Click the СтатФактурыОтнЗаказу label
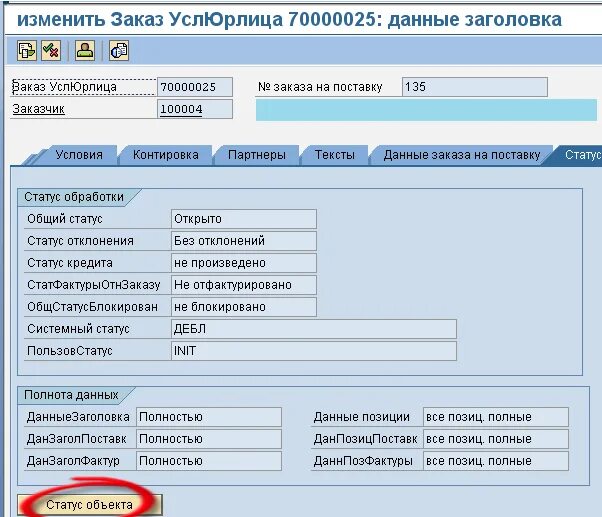Viewport: 602px width, 517px height. click(93, 285)
